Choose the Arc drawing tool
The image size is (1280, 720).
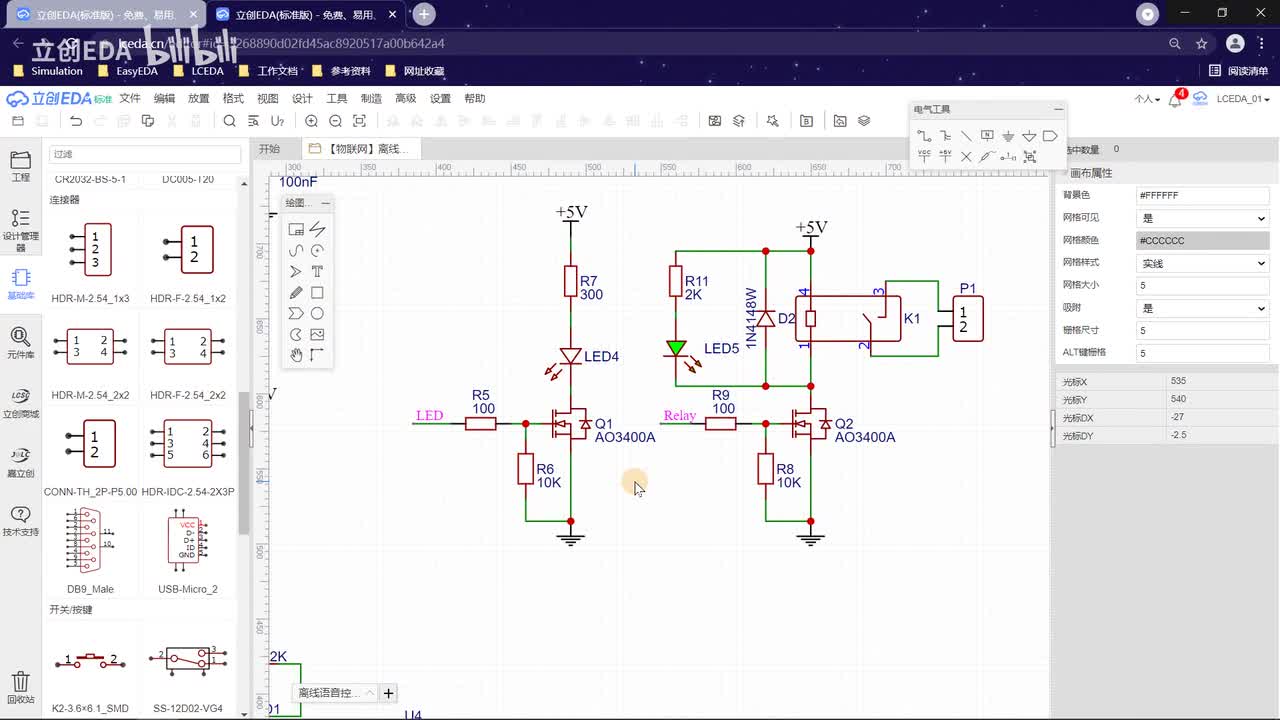click(317, 251)
